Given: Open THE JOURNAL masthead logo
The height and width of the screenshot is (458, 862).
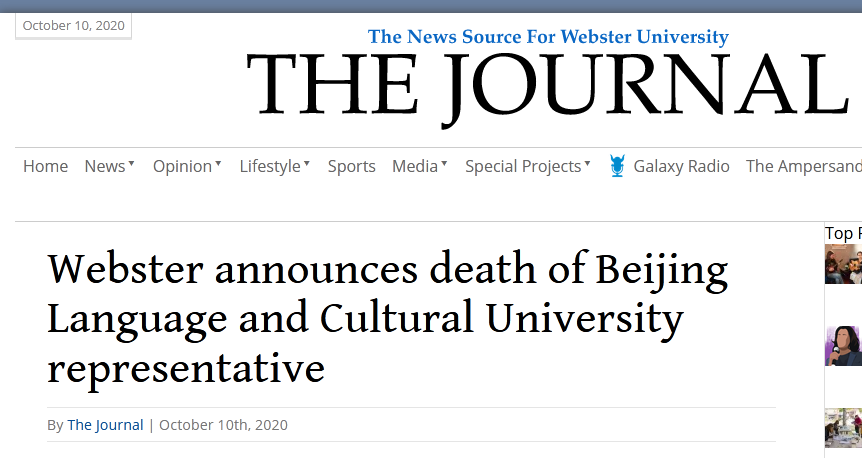Looking at the screenshot, I should click(547, 87).
